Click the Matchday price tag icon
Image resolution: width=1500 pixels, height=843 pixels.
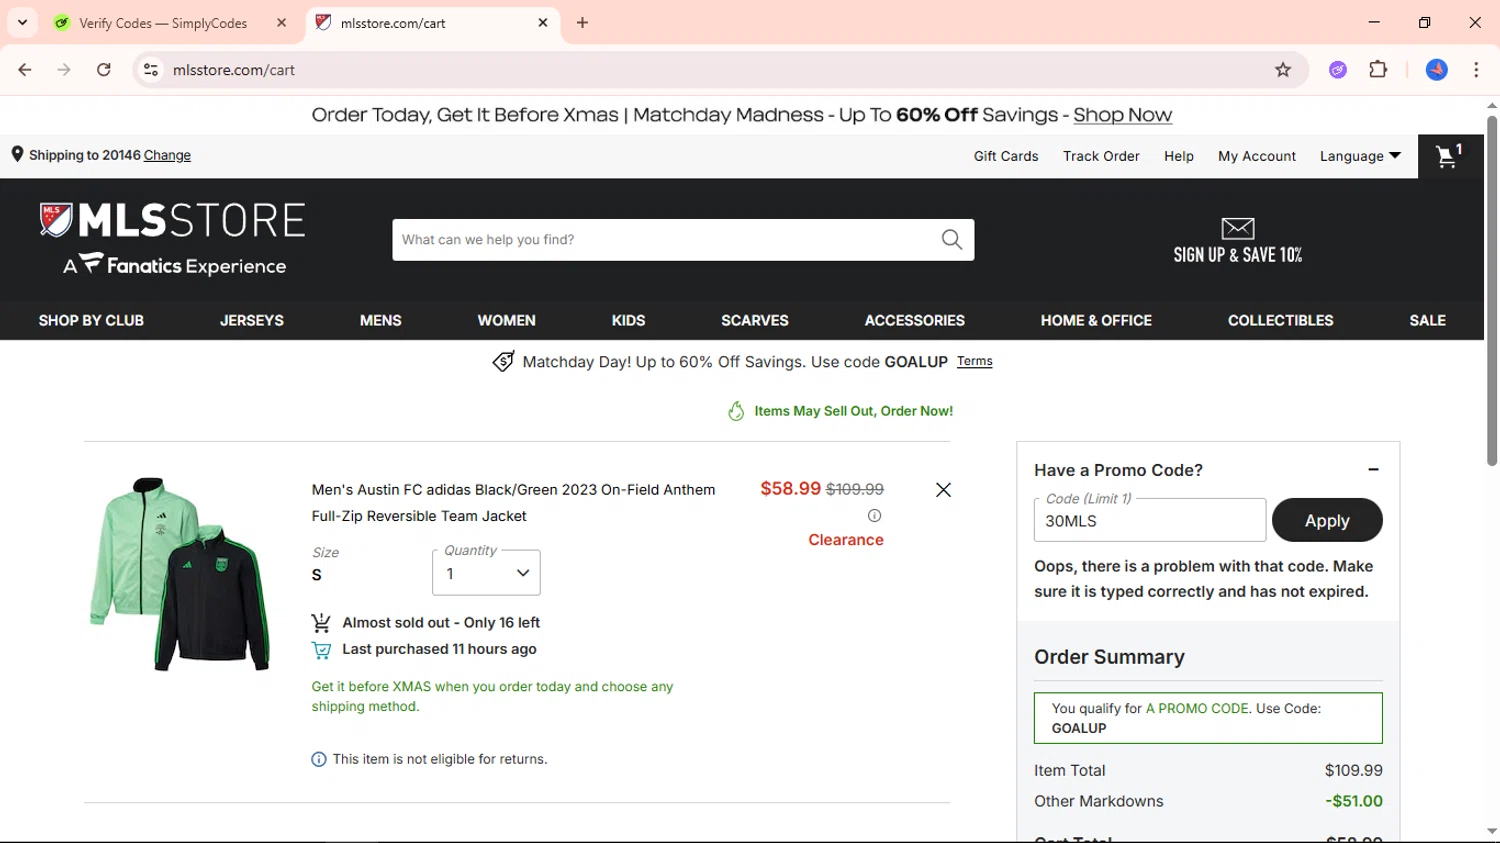(x=503, y=361)
